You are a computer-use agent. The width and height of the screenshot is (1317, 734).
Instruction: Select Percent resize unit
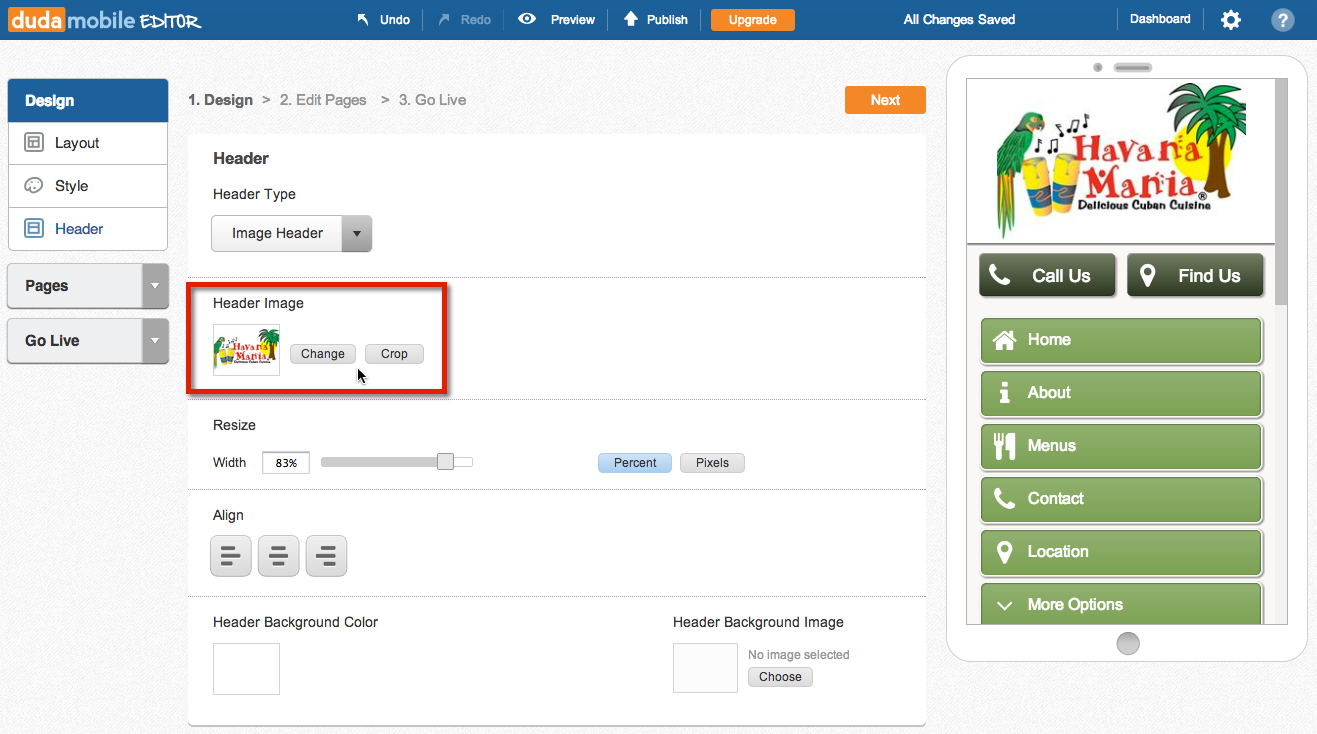click(635, 463)
